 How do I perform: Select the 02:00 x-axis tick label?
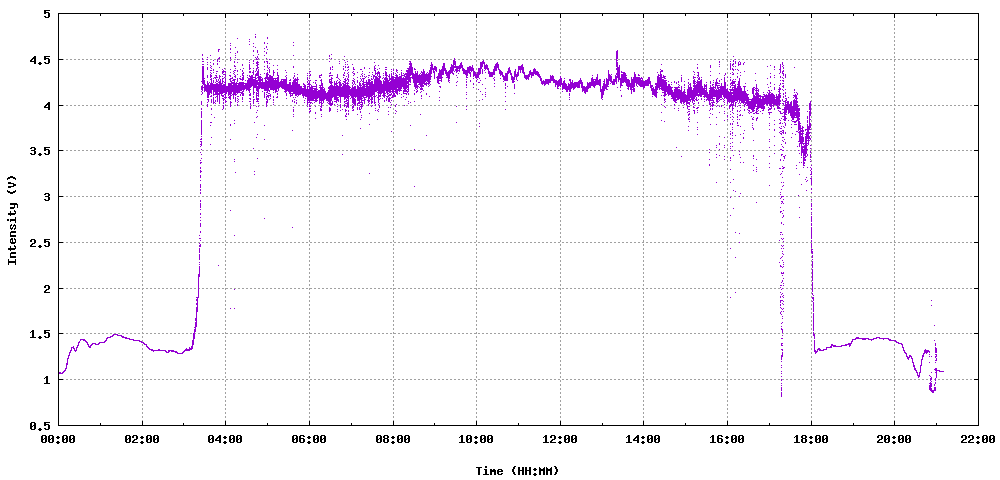pyautogui.click(x=142, y=439)
